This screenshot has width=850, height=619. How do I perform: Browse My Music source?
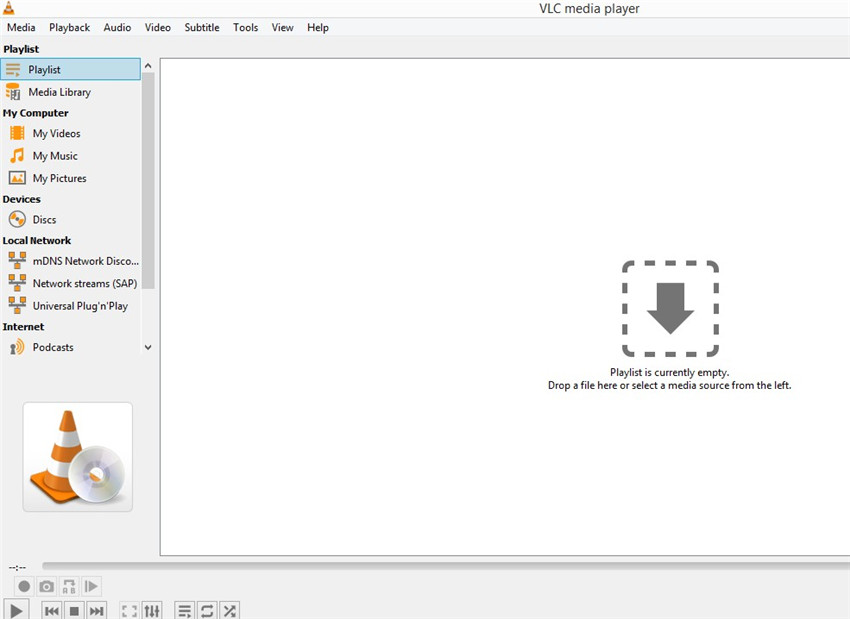click(70, 156)
